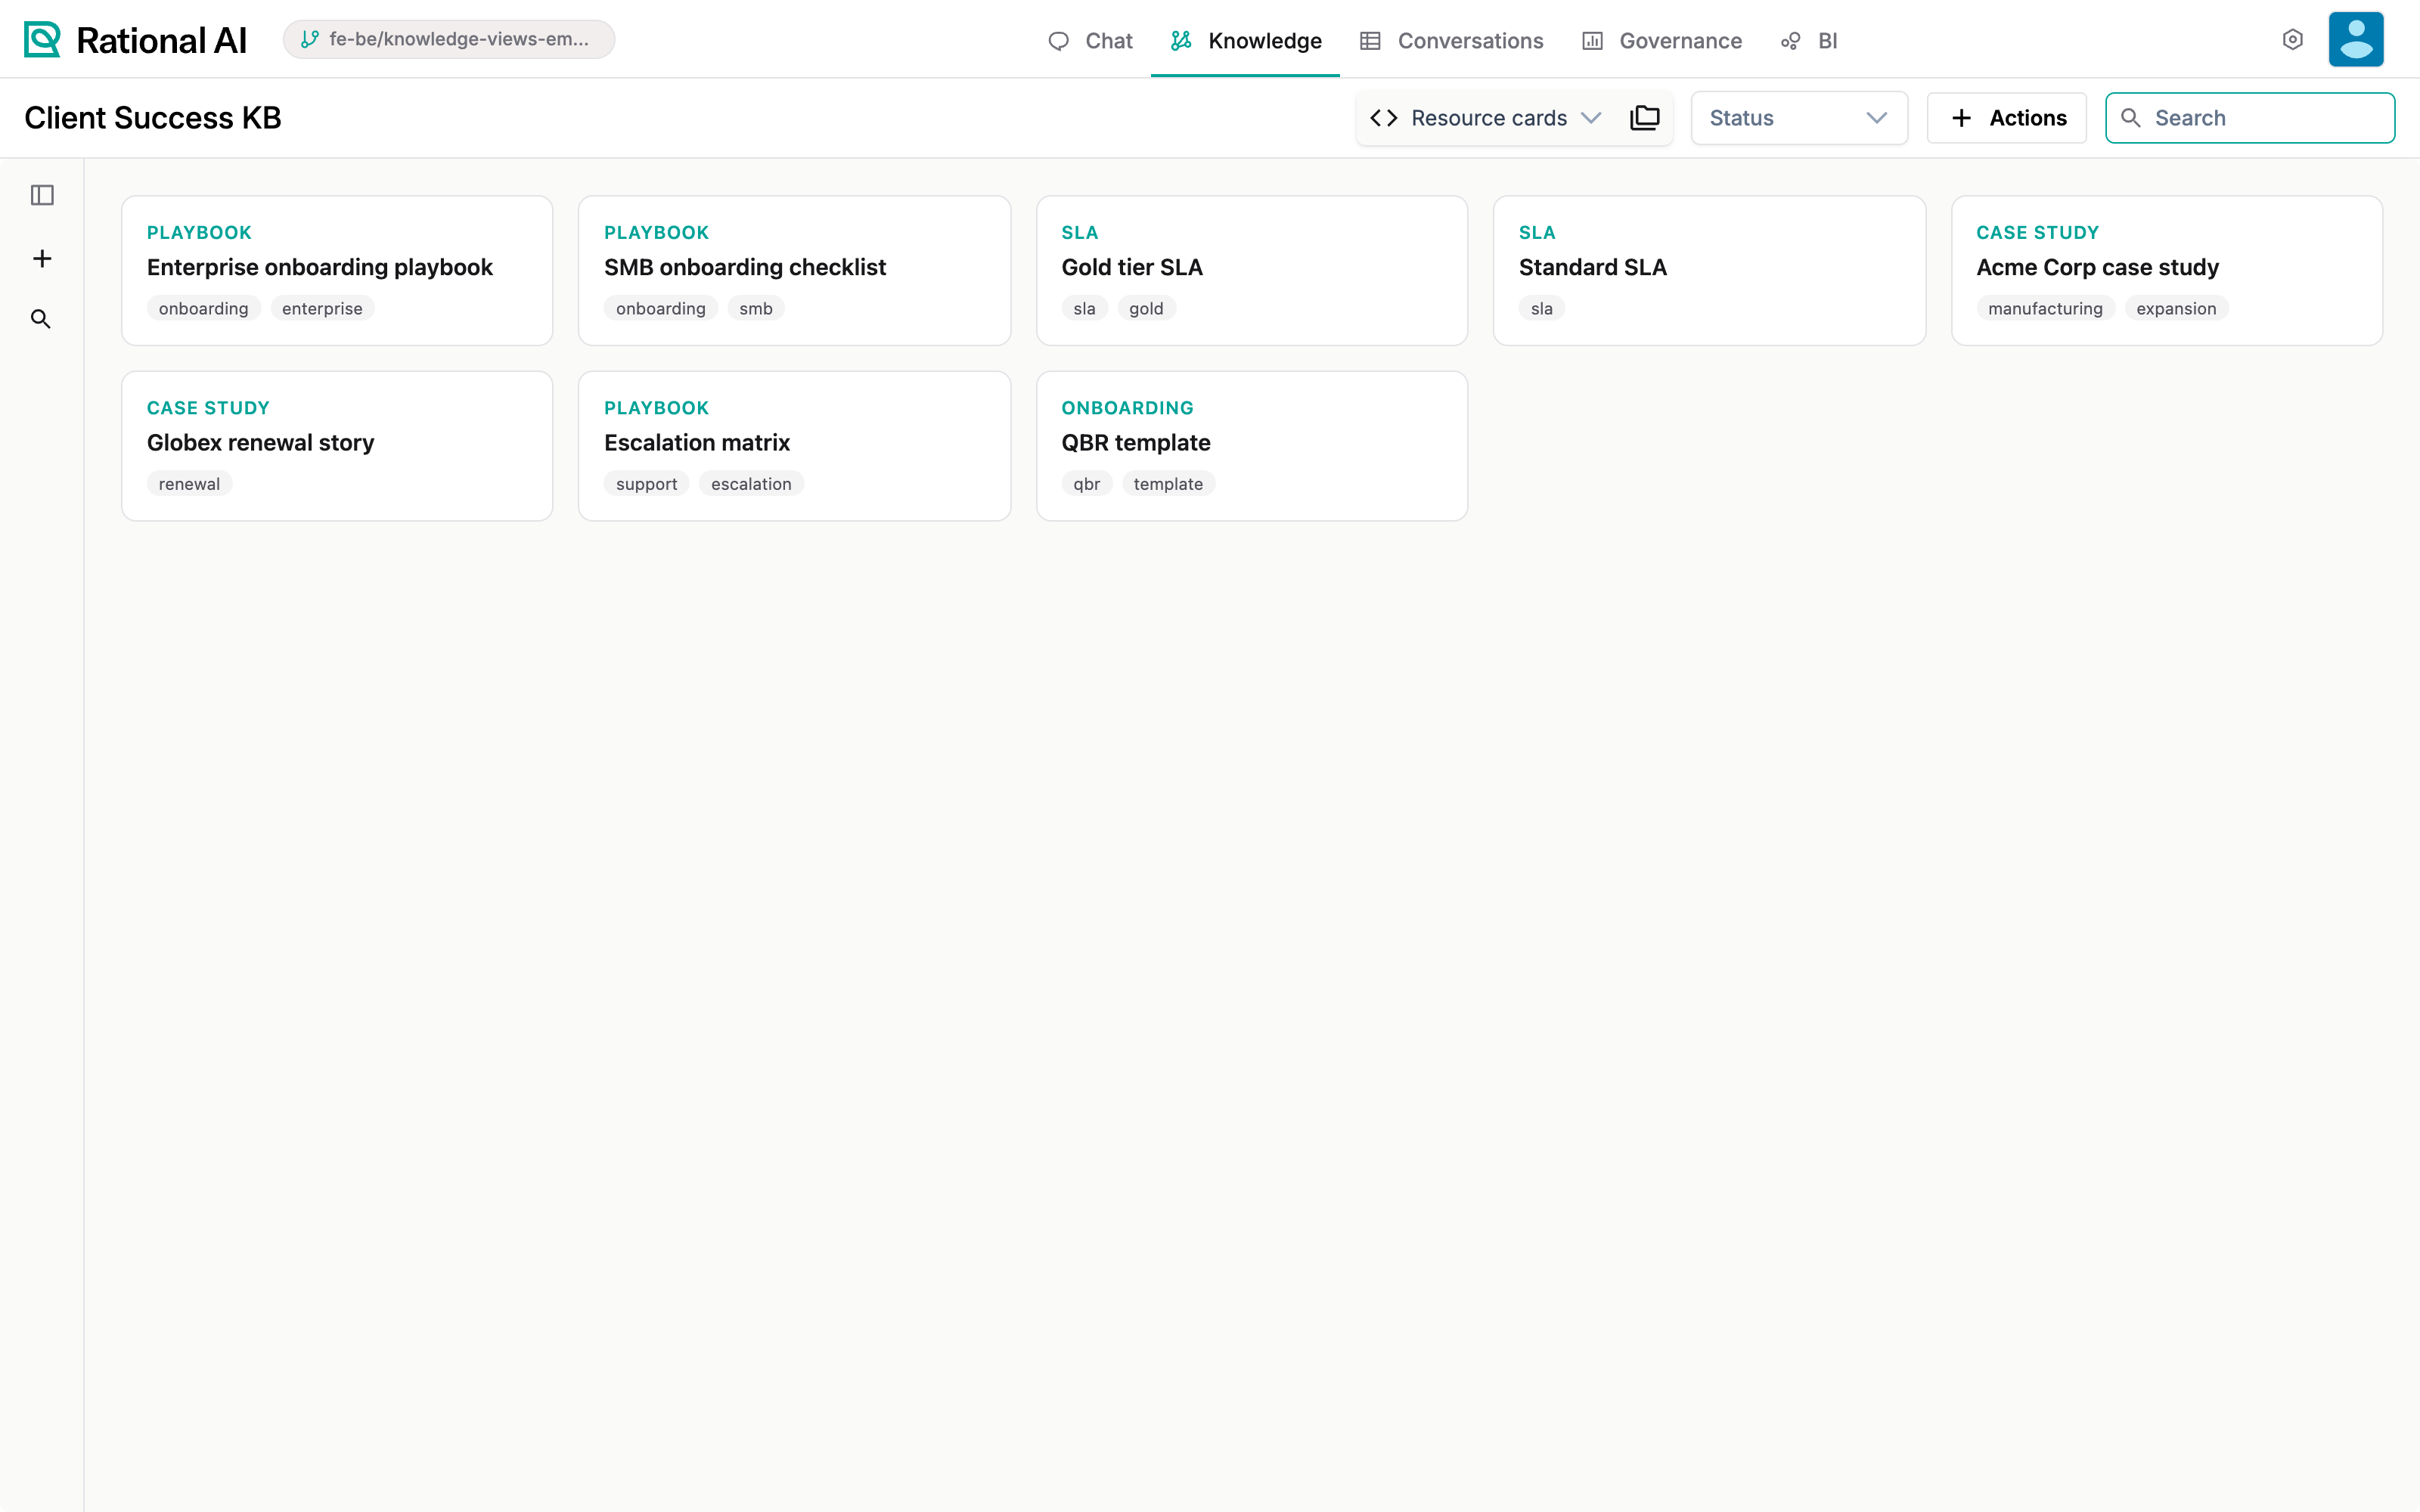Click the Rational AI brand name
The height and width of the screenshot is (1512, 2420).
pyautogui.click(x=161, y=40)
